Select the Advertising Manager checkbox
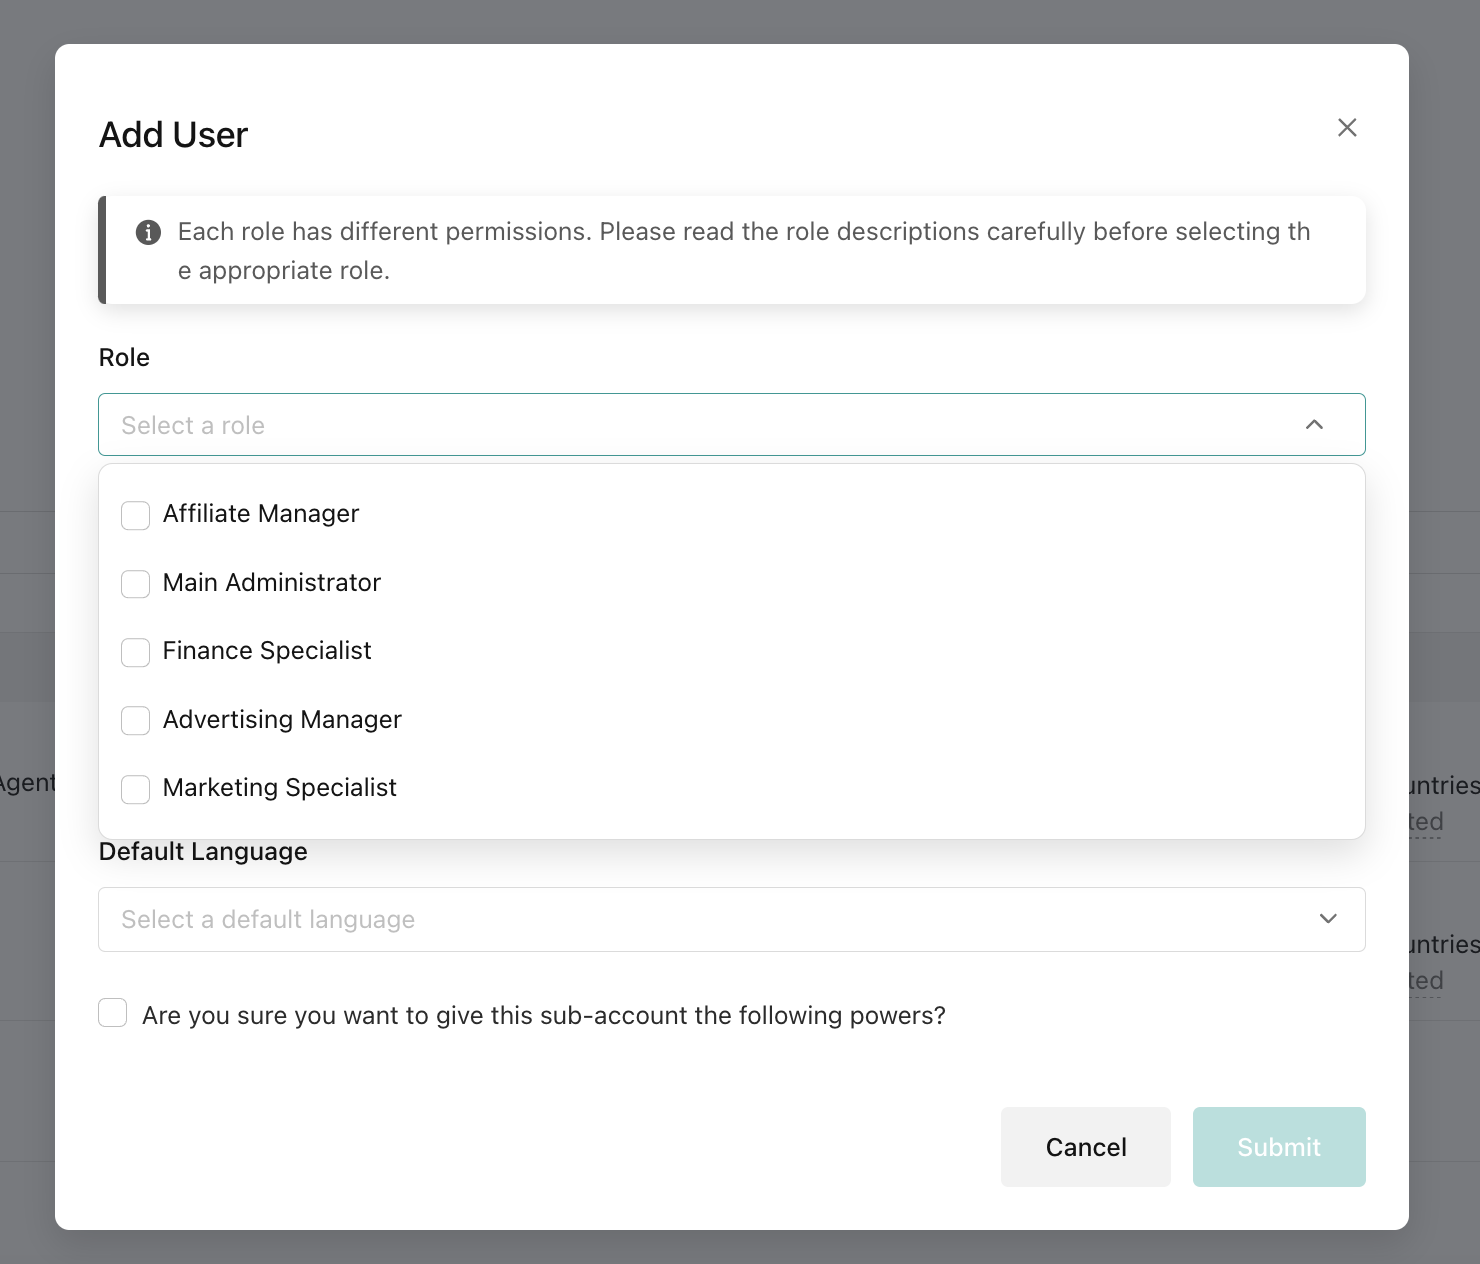This screenshot has height=1264, width=1480. pos(135,721)
